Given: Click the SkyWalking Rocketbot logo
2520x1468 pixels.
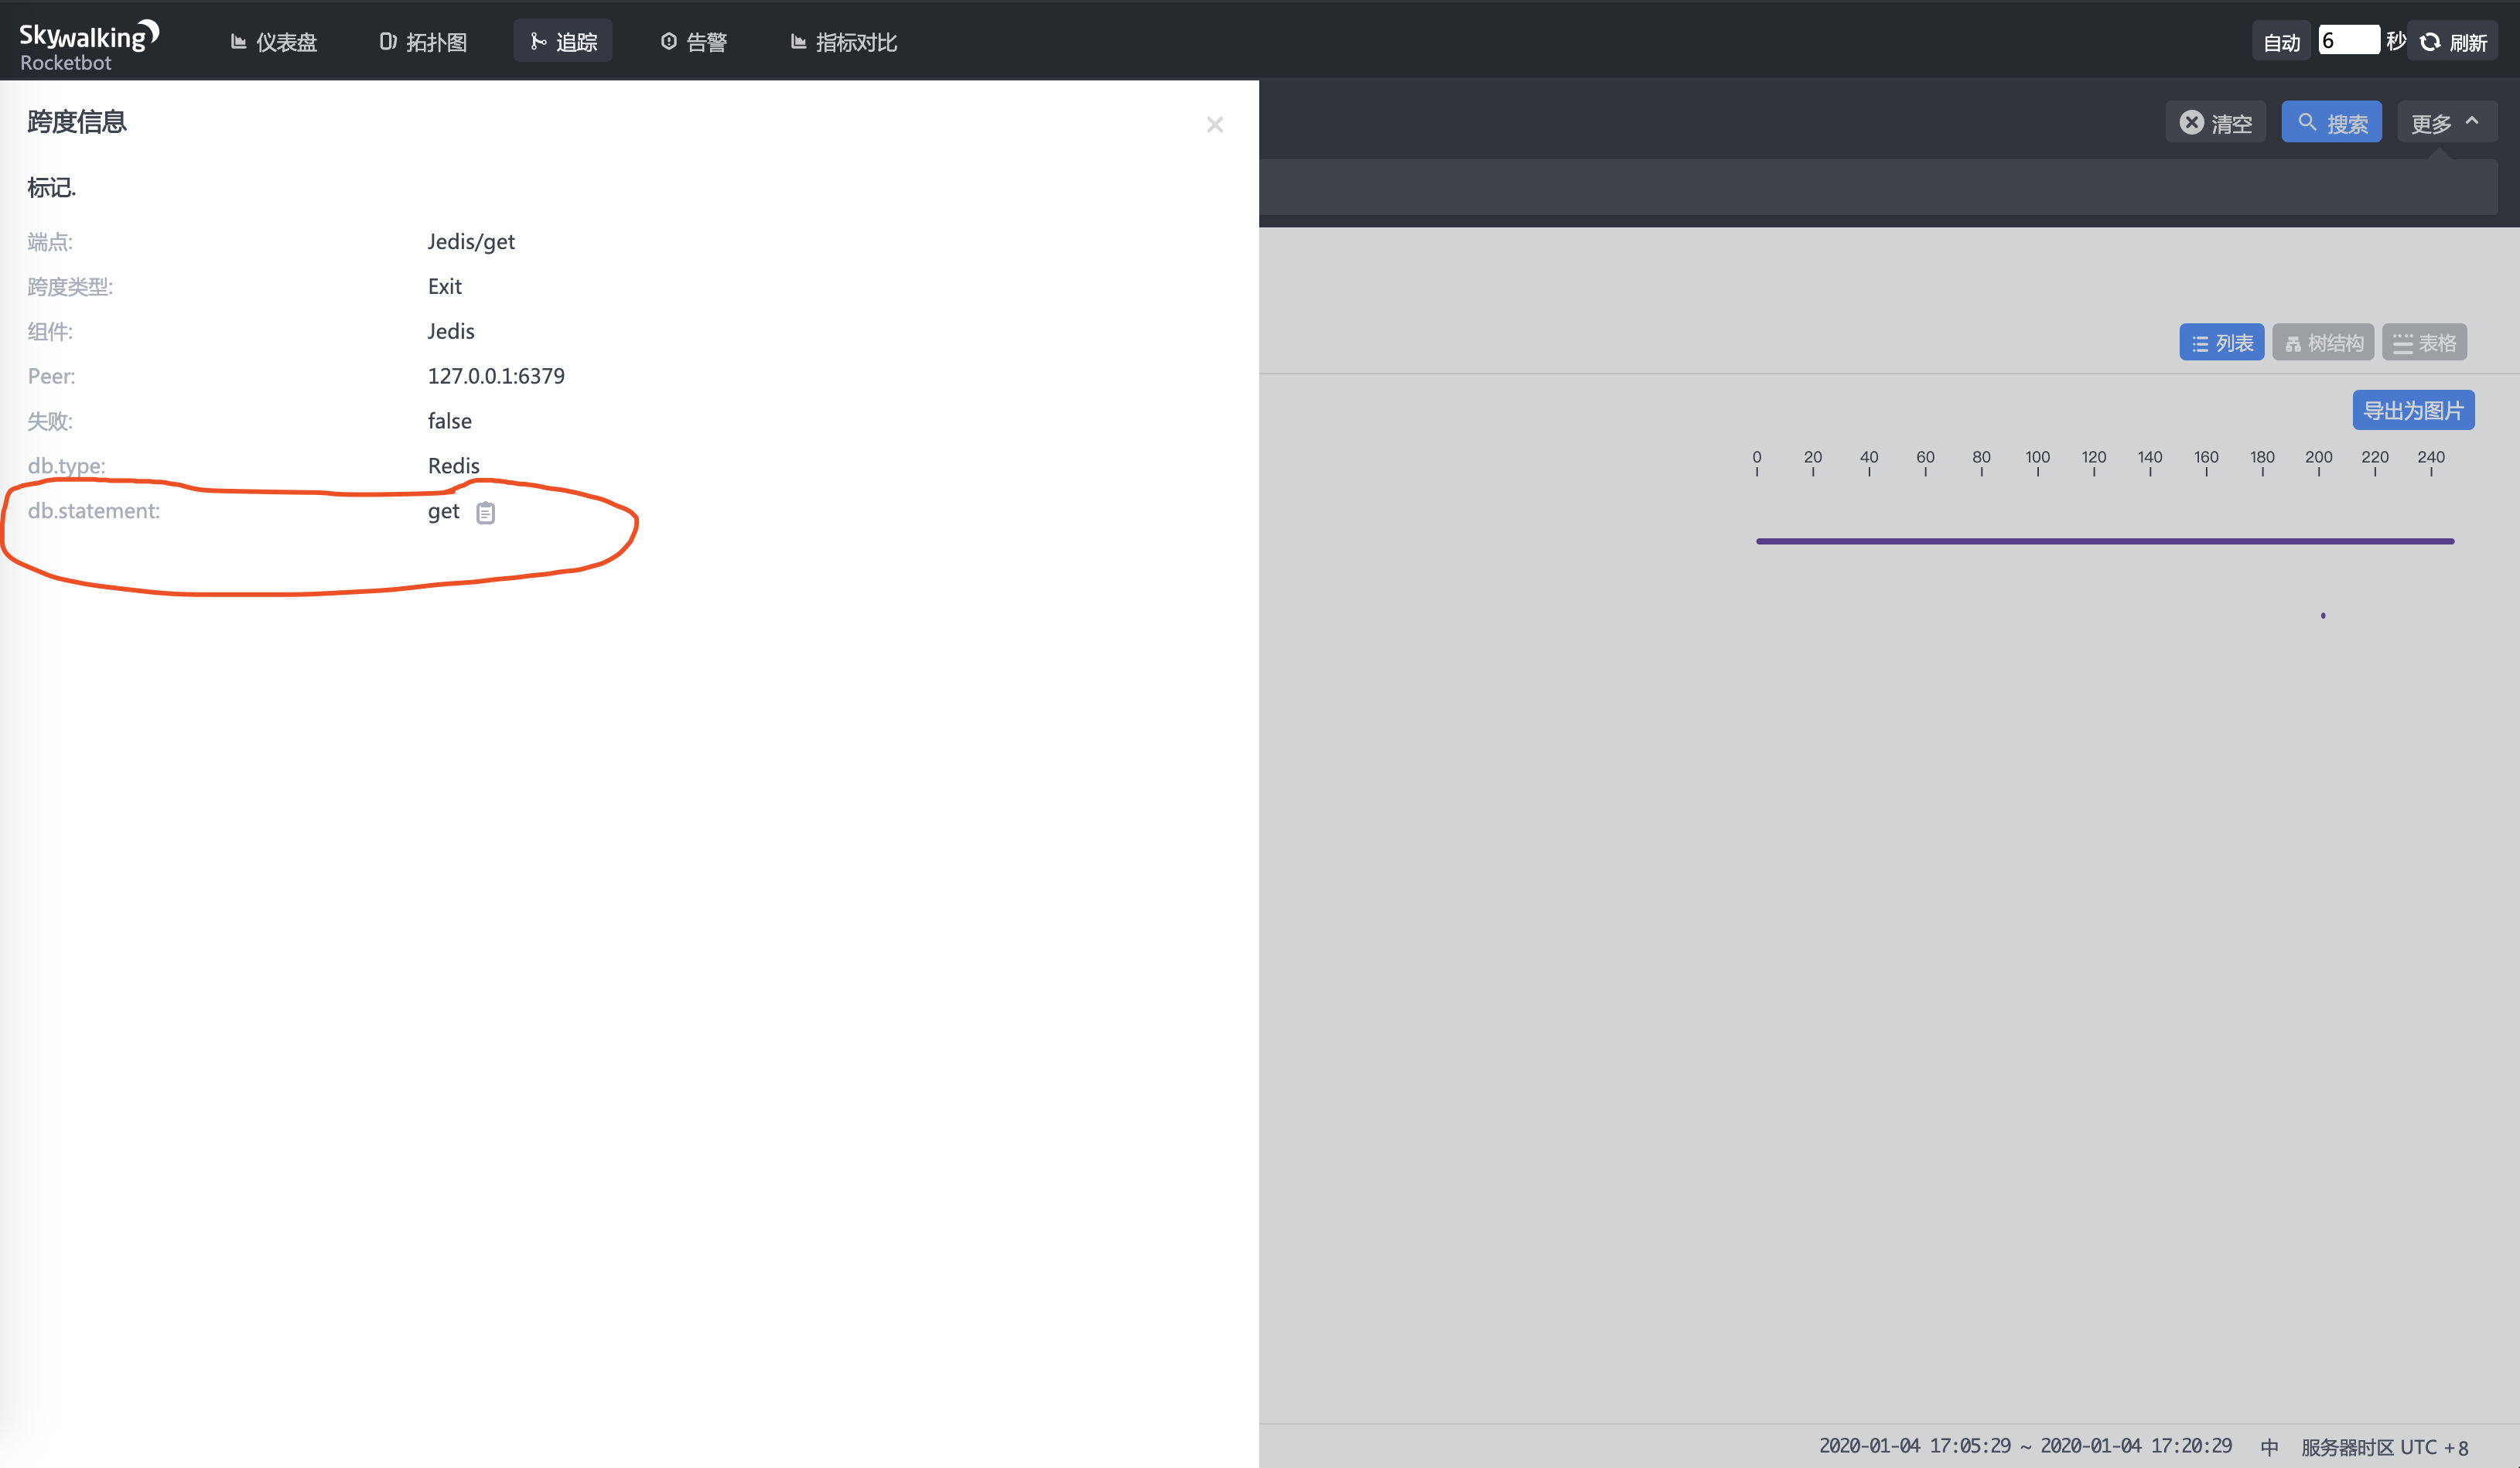Looking at the screenshot, I should pyautogui.click(x=88, y=45).
